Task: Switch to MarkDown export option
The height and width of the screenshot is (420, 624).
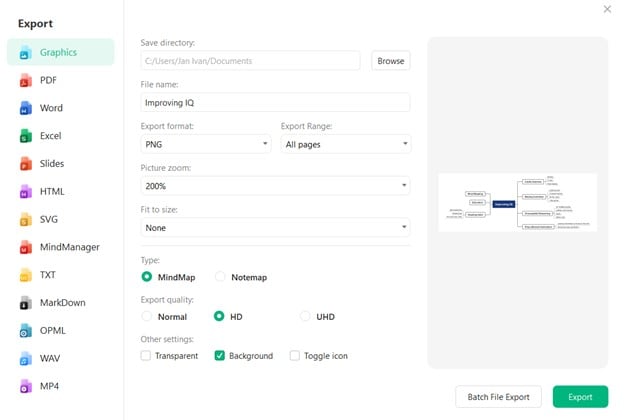Action: point(60,303)
